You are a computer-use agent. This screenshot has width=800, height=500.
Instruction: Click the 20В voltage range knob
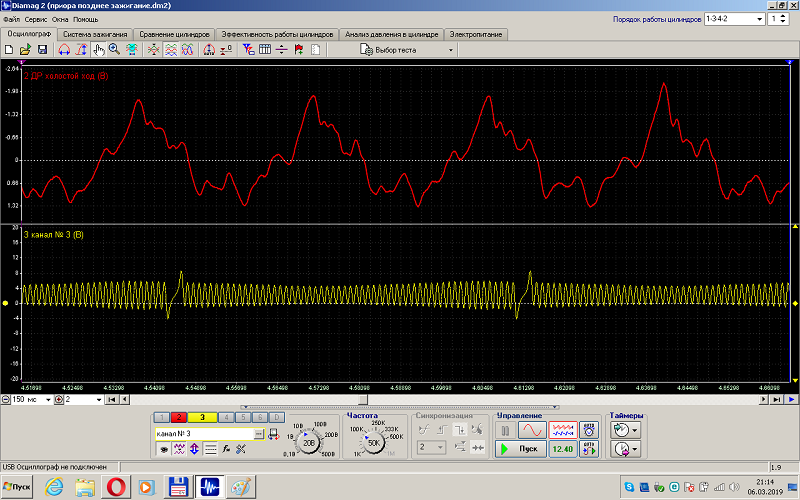pos(309,441)
